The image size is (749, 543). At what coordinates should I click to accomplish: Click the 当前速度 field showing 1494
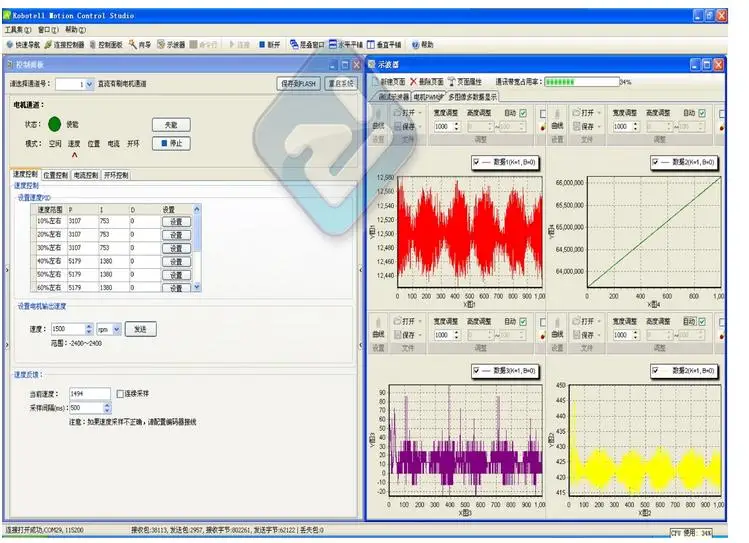(90, 394)
